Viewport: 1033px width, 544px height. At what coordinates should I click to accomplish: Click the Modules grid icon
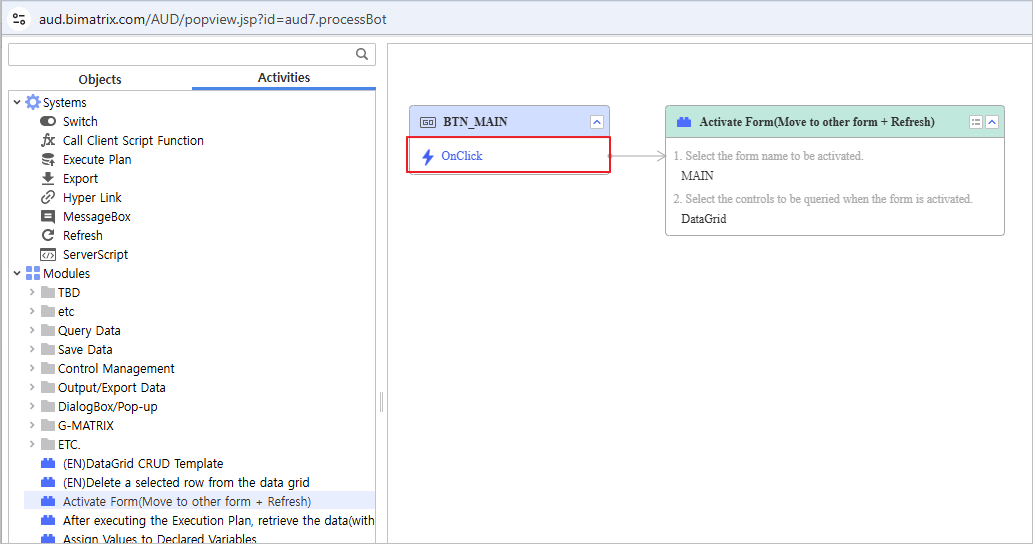click(x=33, y=273)
